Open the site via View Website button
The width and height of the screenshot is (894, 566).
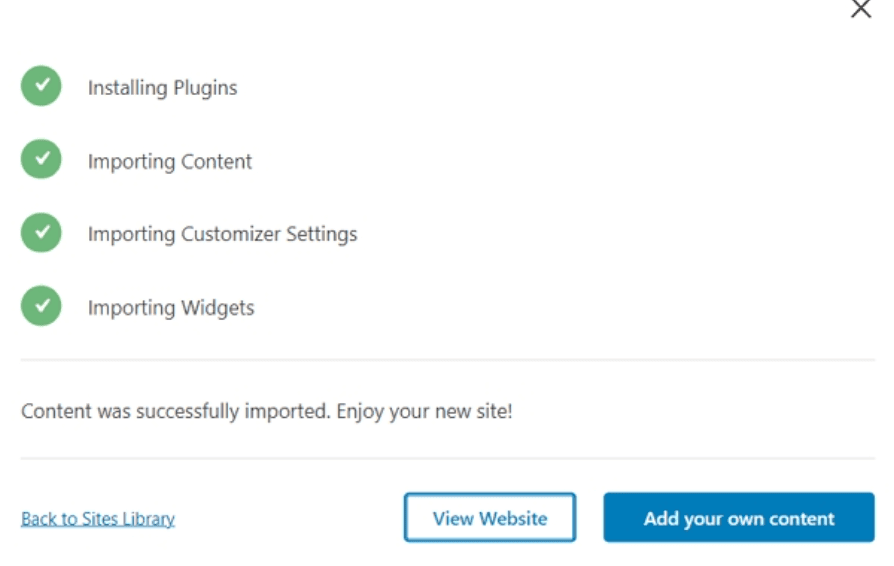click(x=490, y=518)
